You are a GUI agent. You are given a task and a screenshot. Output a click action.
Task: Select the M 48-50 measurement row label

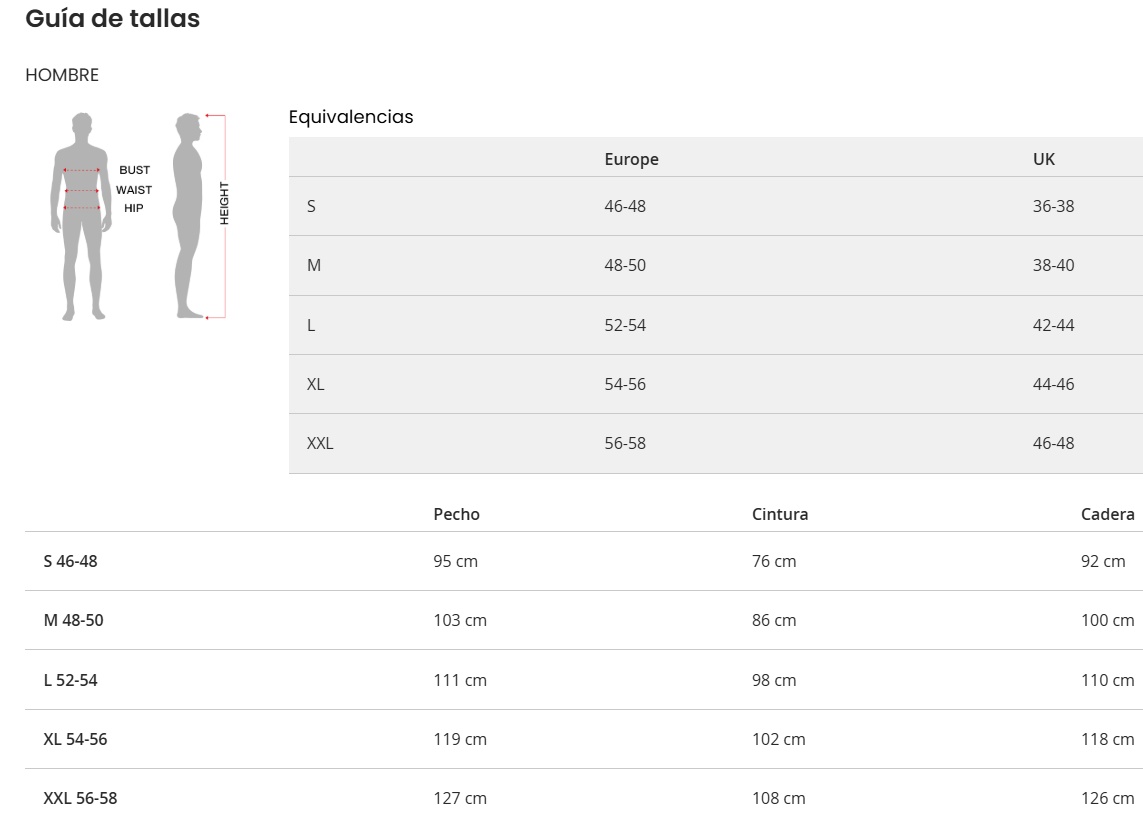[x=73, y=620]
